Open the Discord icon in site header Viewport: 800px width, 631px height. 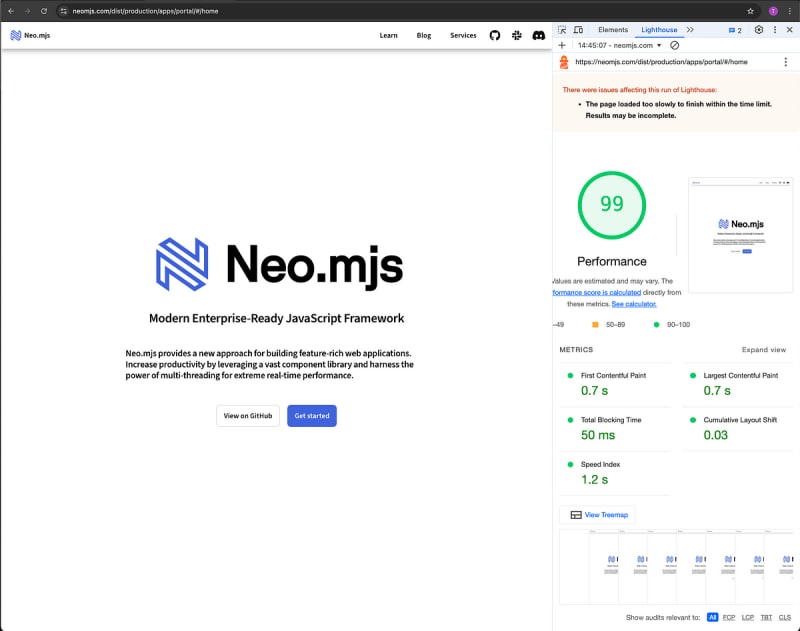538,35
